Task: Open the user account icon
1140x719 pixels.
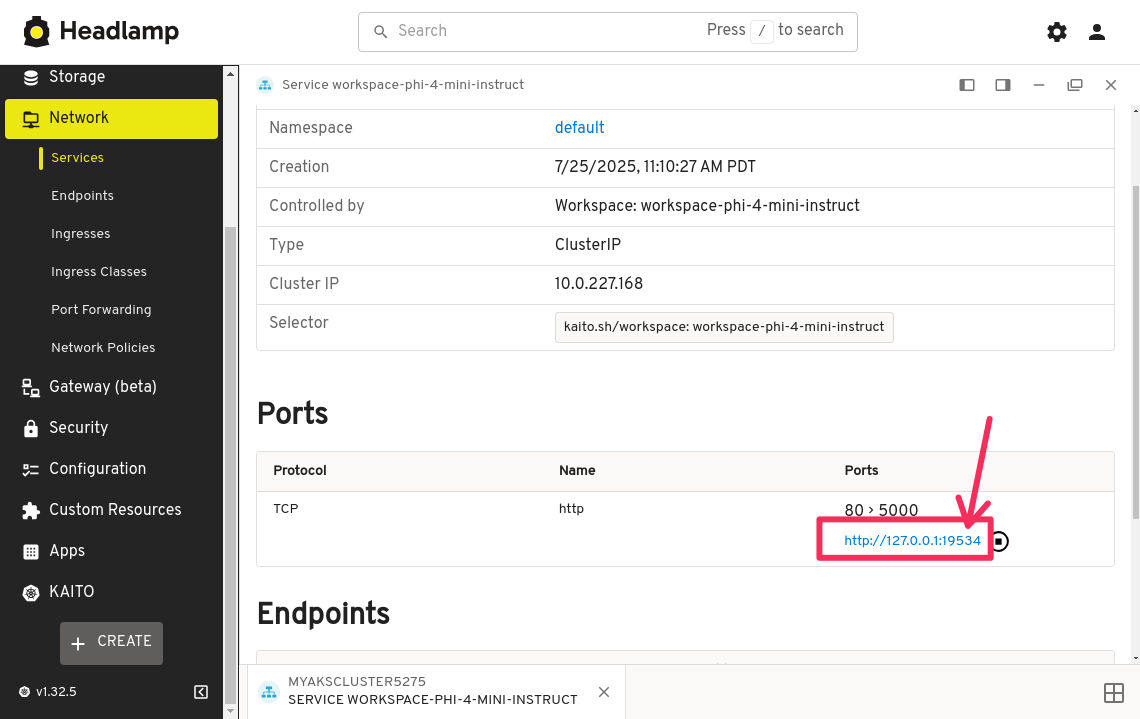Action: (x=1097, y=32)
